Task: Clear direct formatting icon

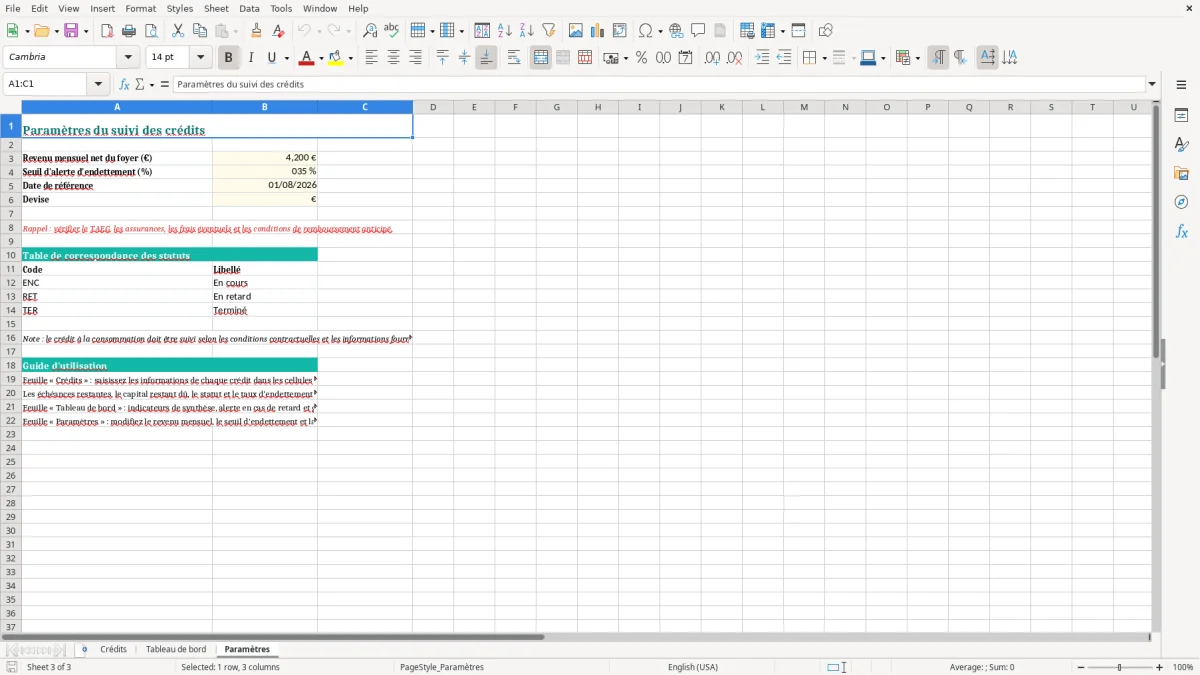Action: click(x=279, y=31)
